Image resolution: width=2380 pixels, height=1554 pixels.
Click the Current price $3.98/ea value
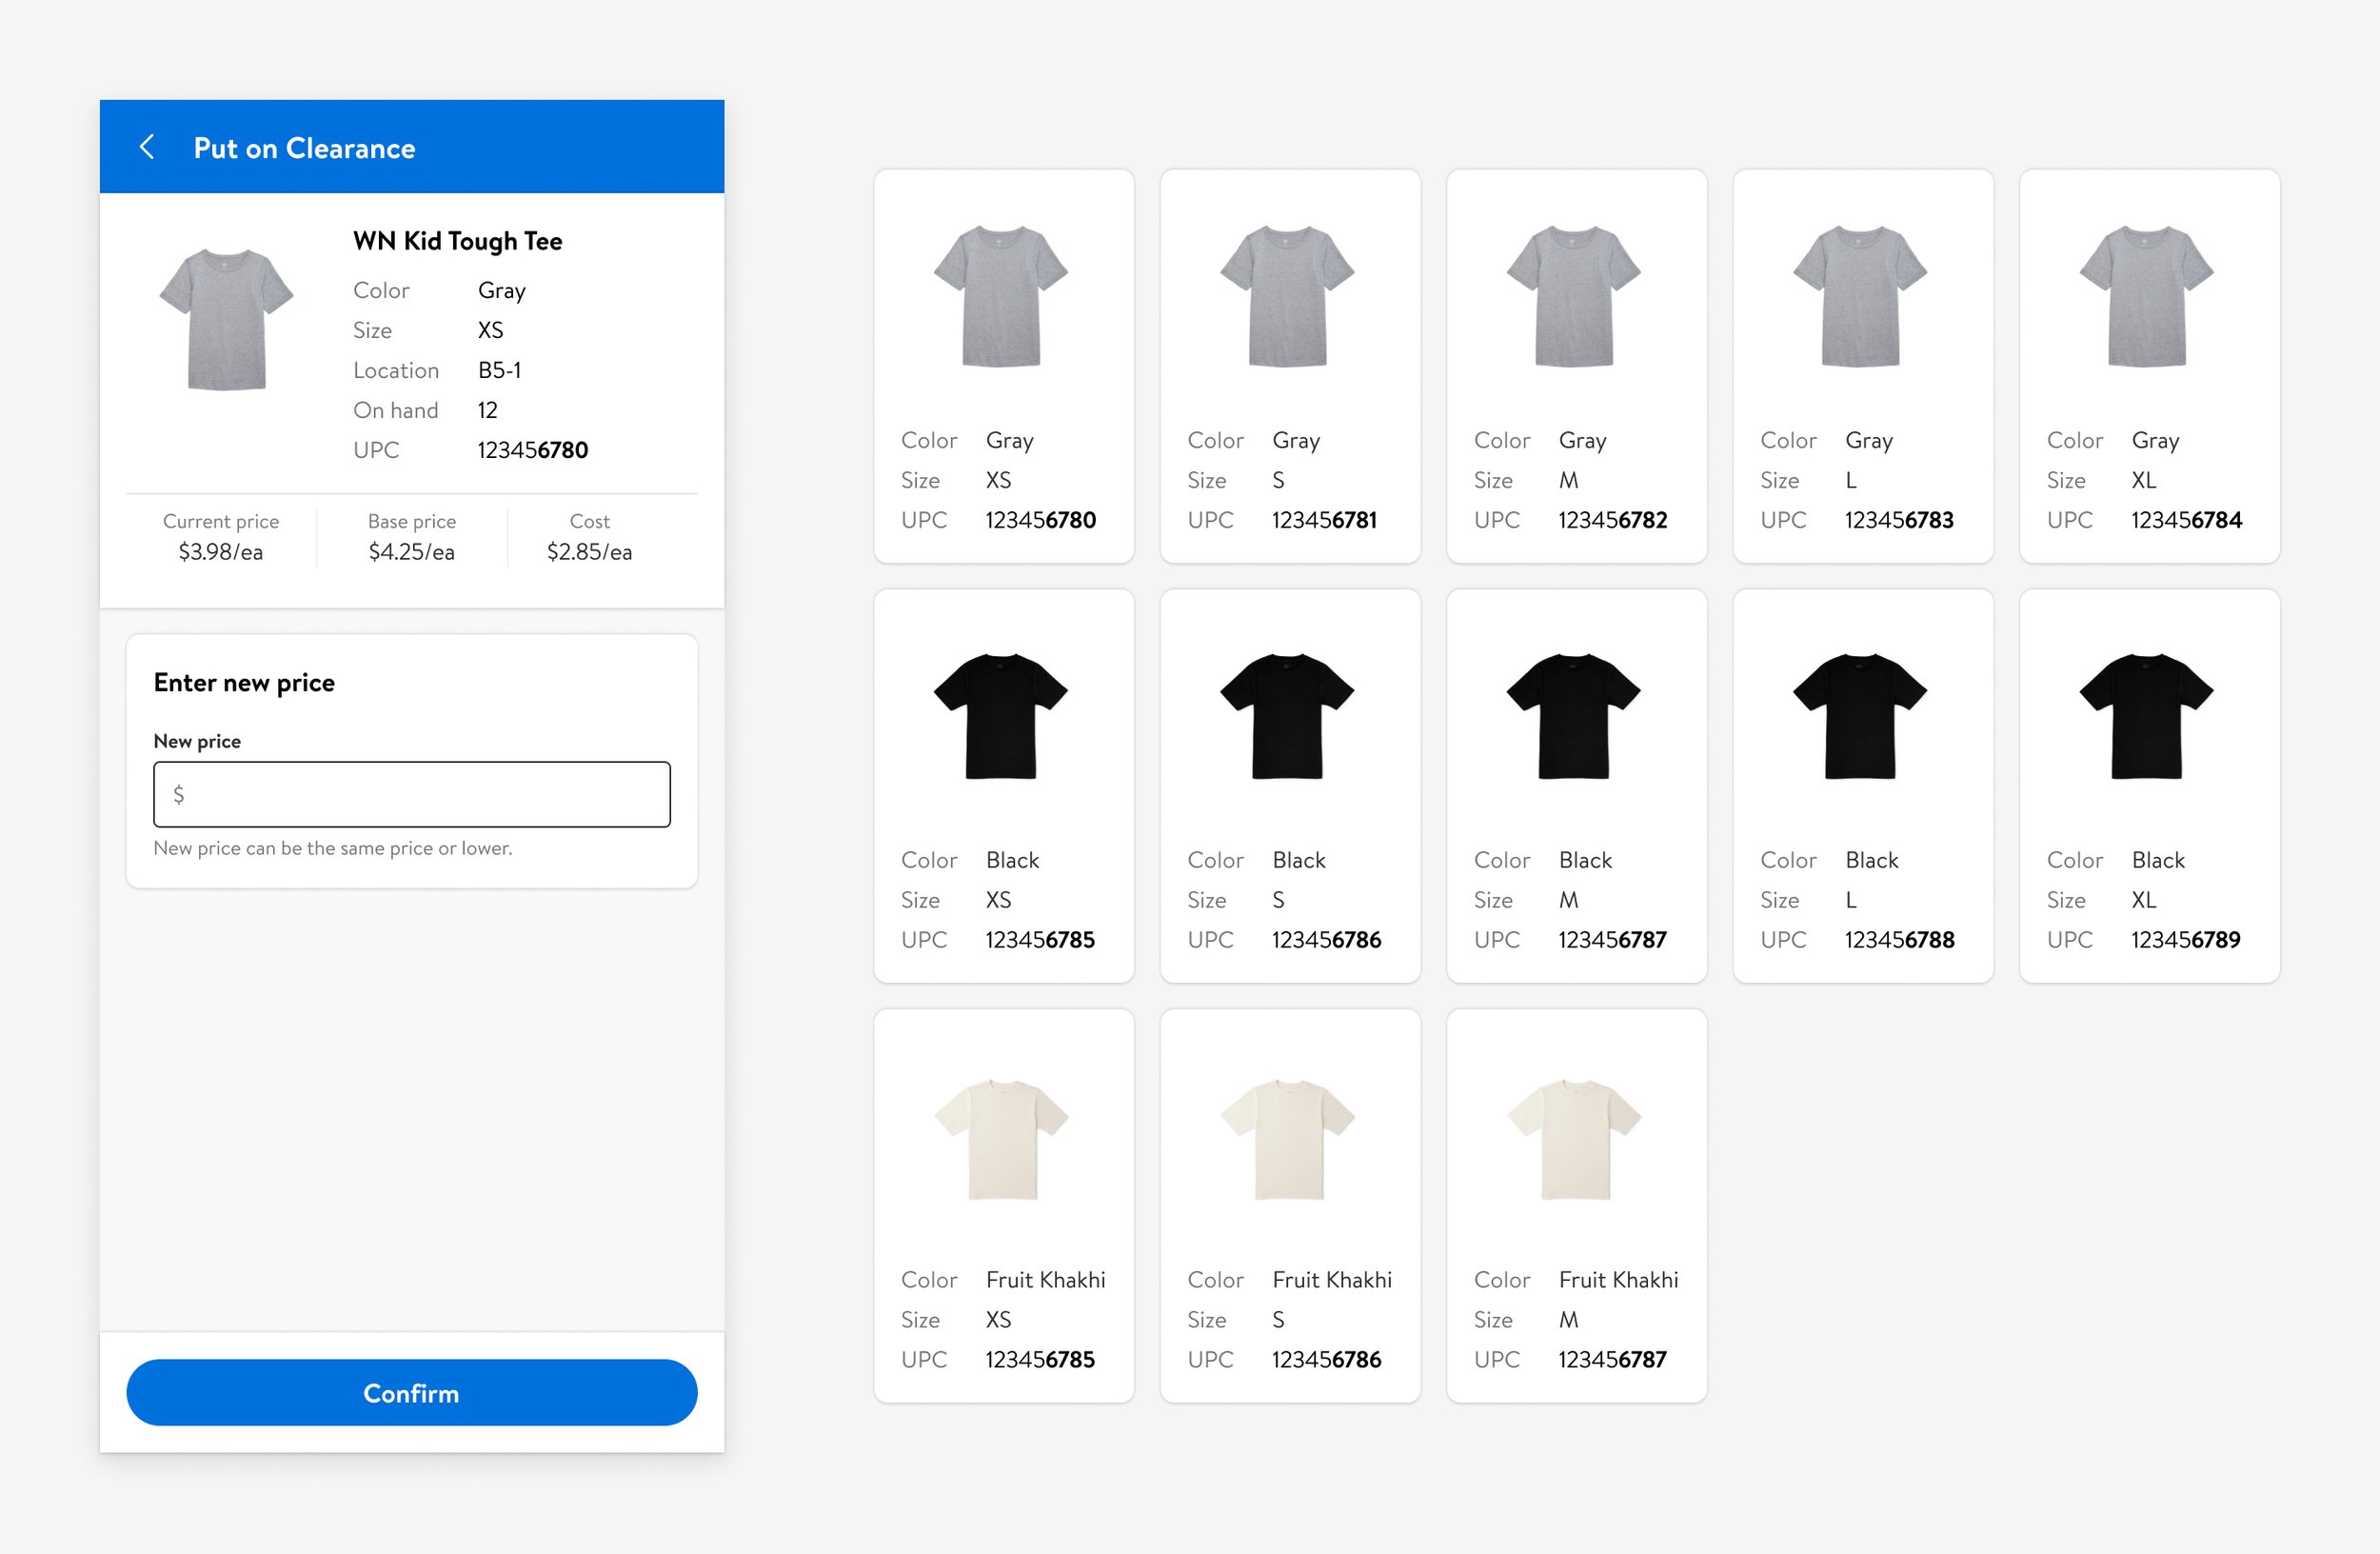(220, 552)
